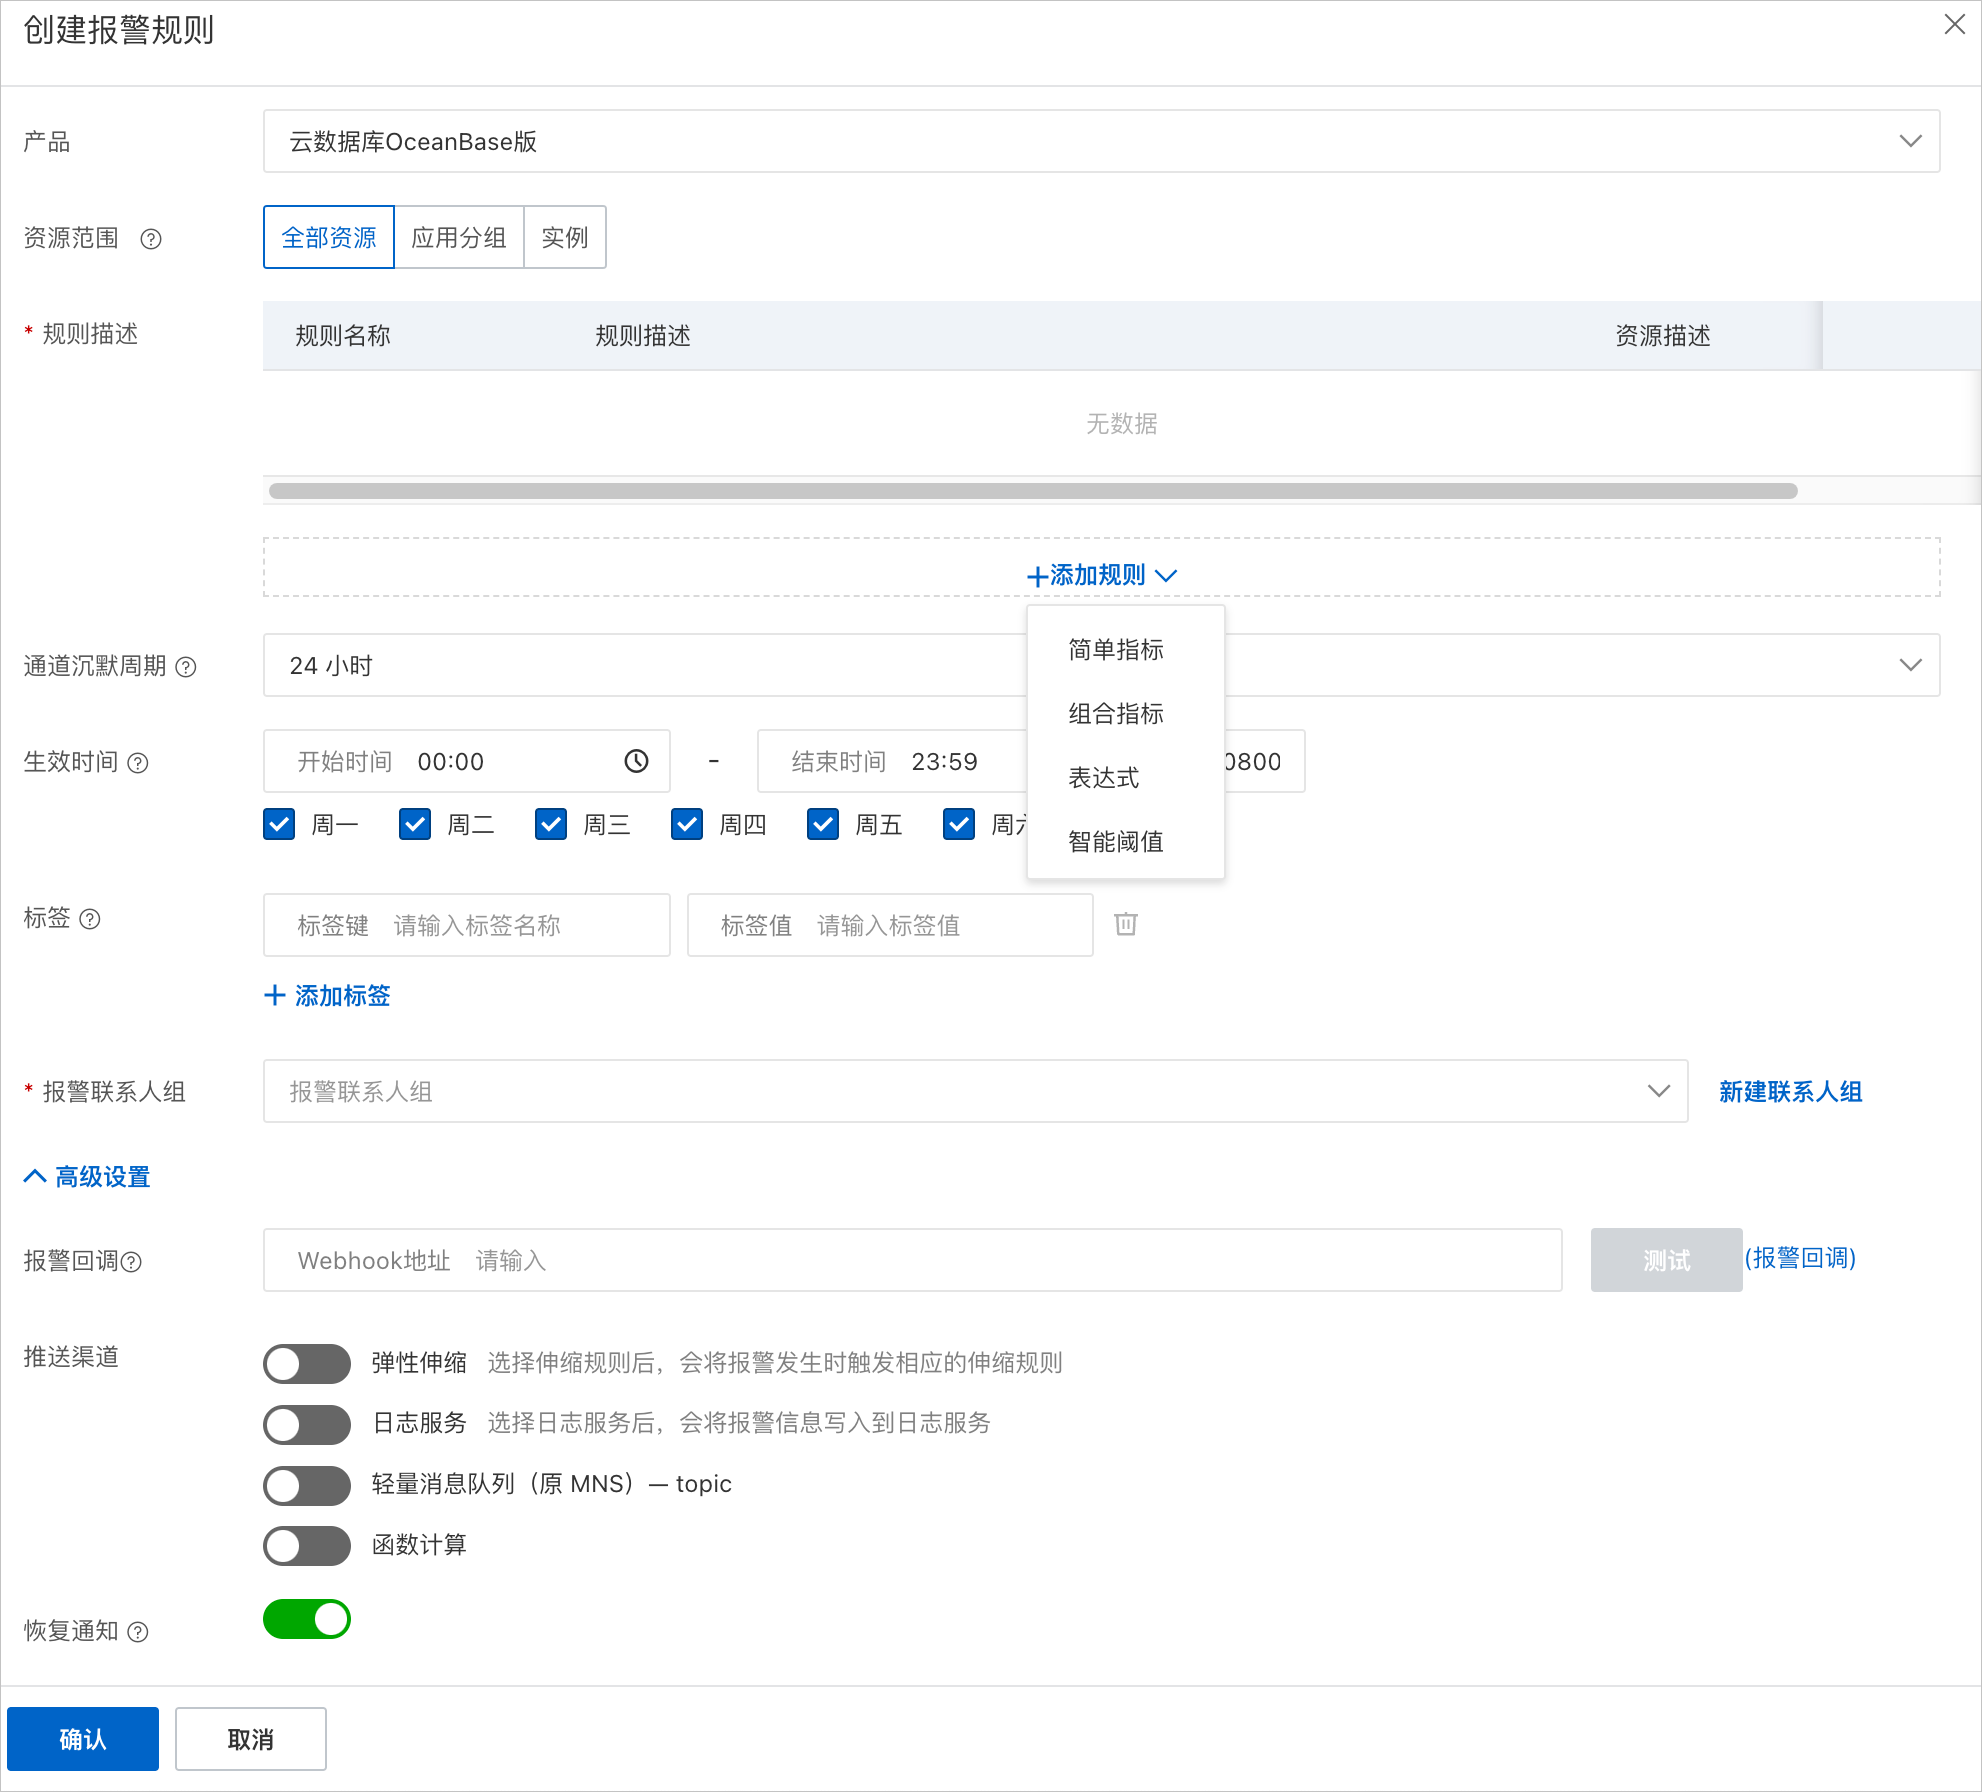Click the help icon beside 资源范围
Viewport: 1982px width, 1792px height.
tap(151, 239)
